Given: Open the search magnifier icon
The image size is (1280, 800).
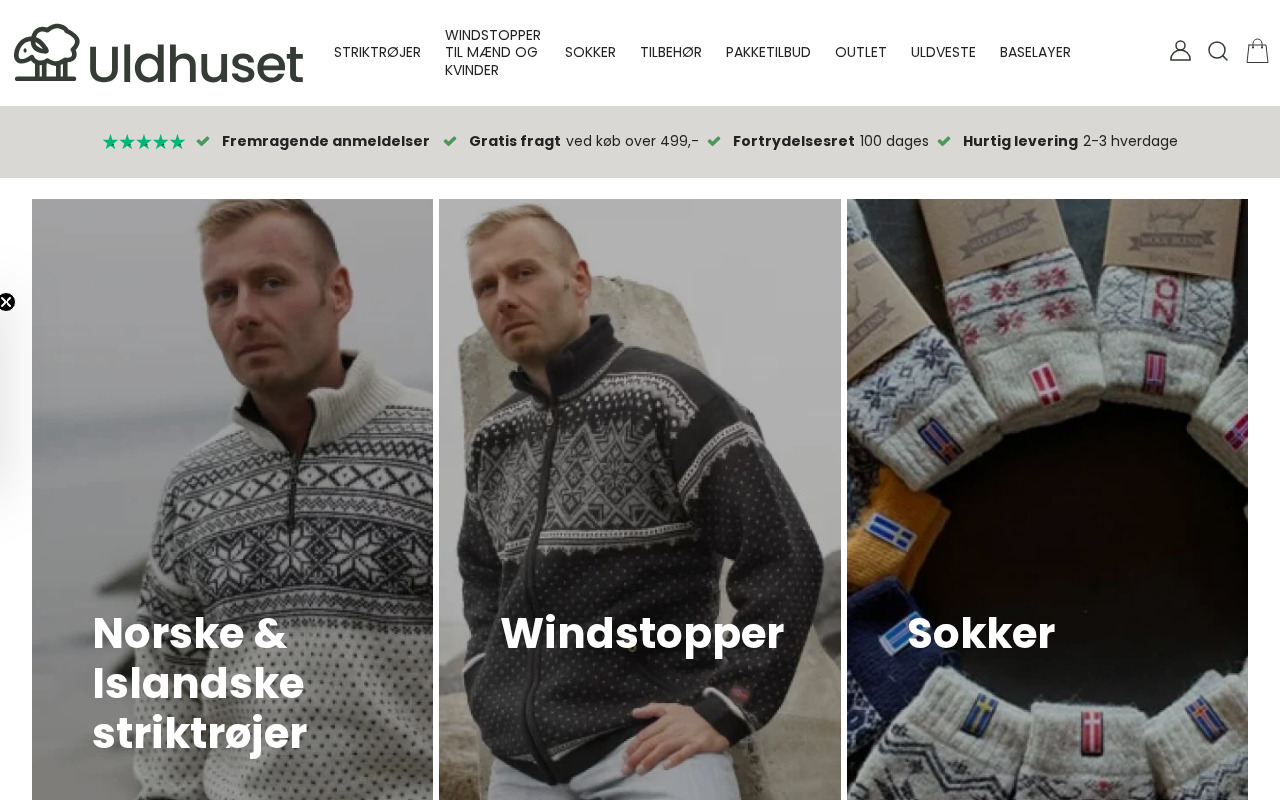Looking at the screenshot, I should point(1218,51).
